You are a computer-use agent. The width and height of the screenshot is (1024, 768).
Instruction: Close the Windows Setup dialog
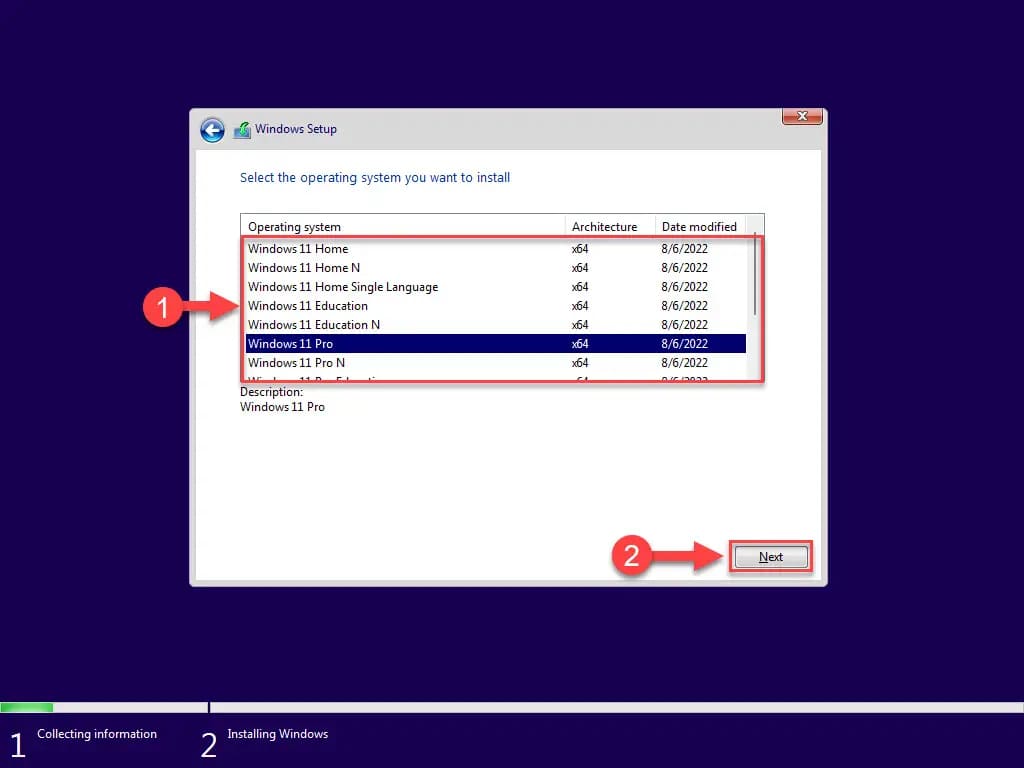click(802, 117)
